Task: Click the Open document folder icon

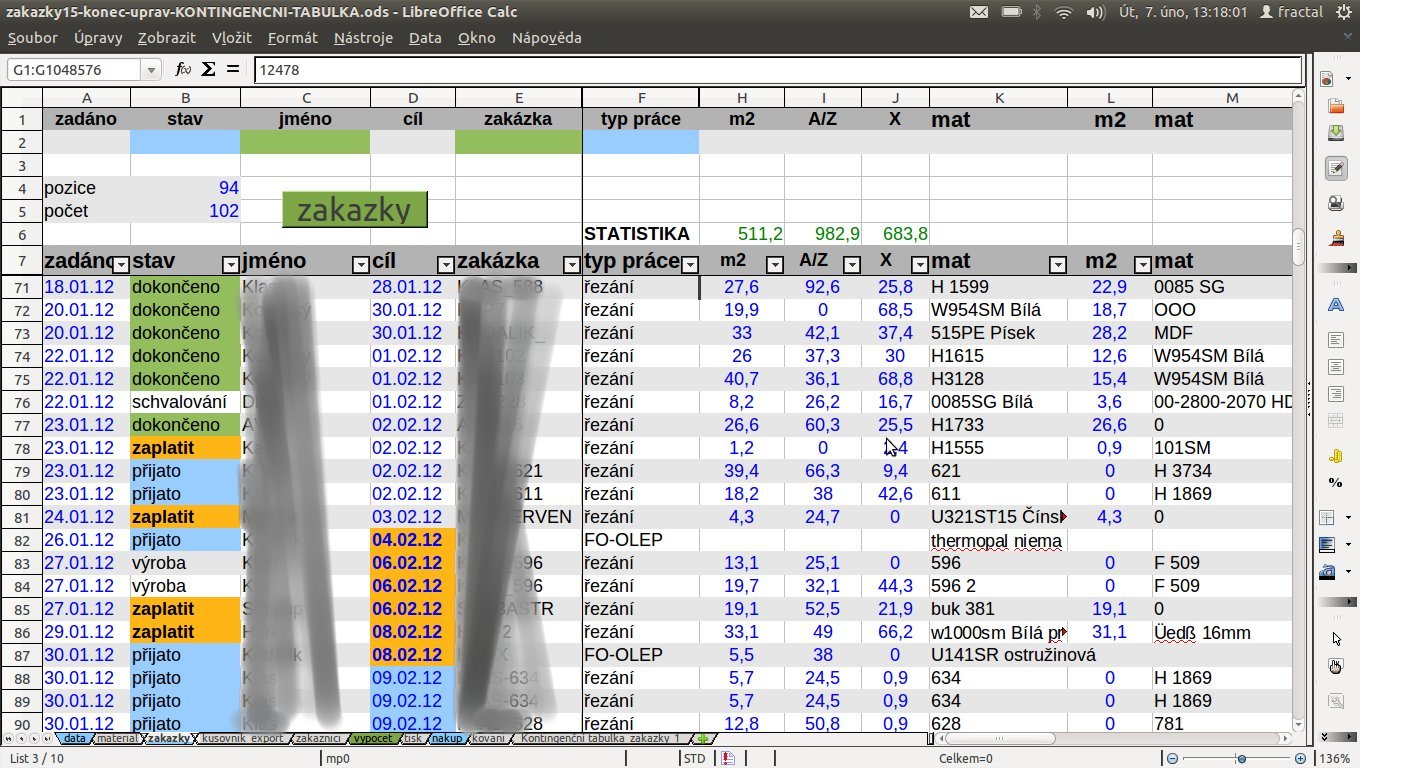Action: pos(1335,106)
